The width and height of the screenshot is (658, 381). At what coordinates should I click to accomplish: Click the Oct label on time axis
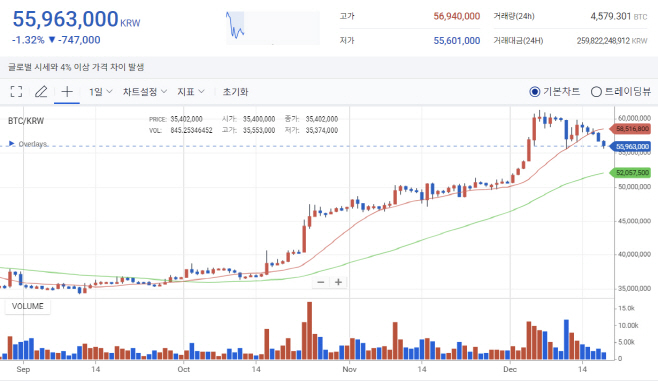coord(183,369)
